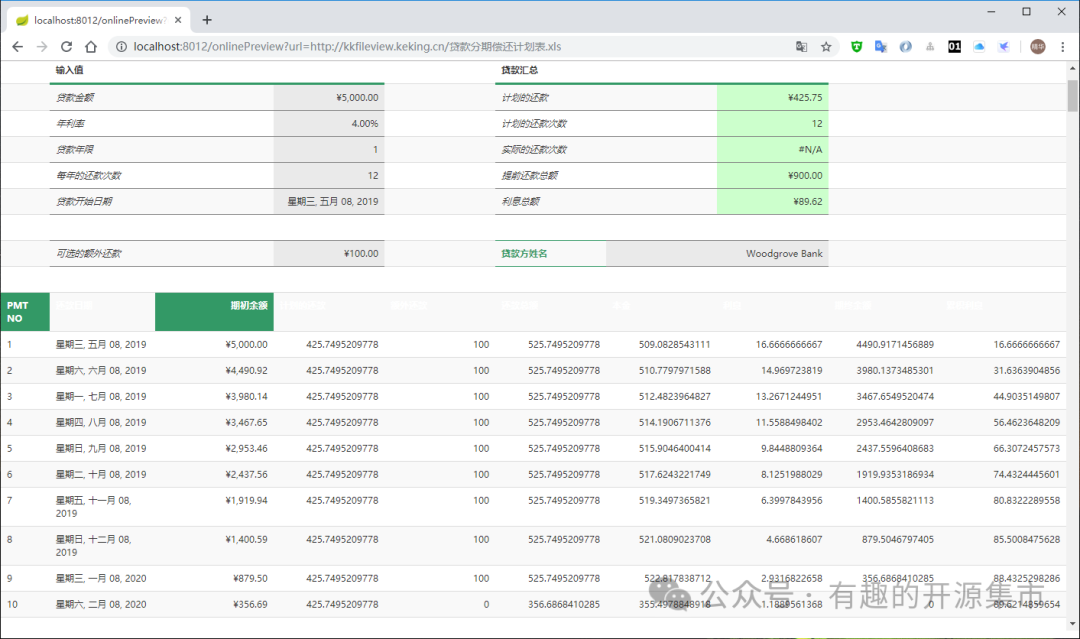Image resolution: width=1080 pixels, height=639 pixels.
Task: Select total payment cell 356.6868410285
Action: (550, 605)
